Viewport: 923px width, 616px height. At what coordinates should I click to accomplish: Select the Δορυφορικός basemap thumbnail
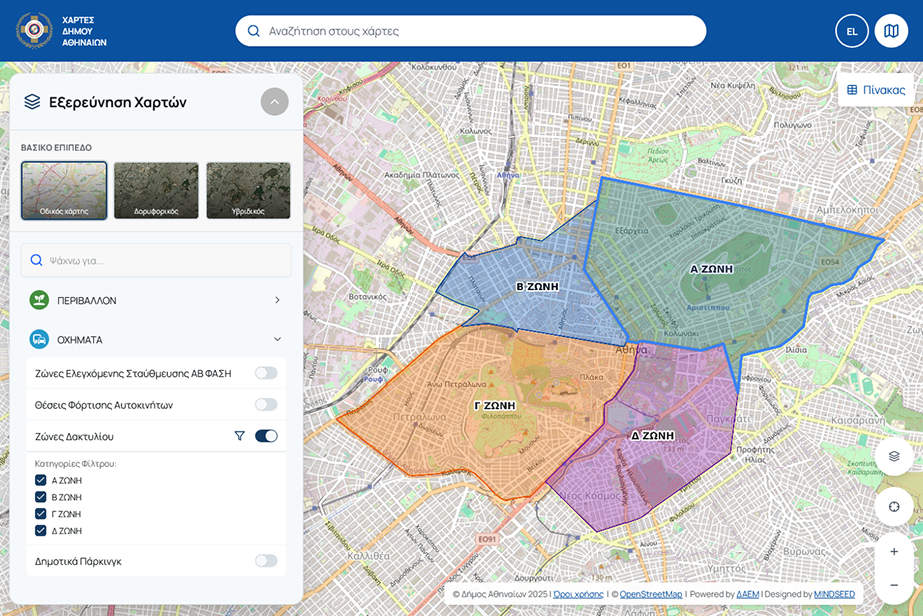click(x=156, y=191)
